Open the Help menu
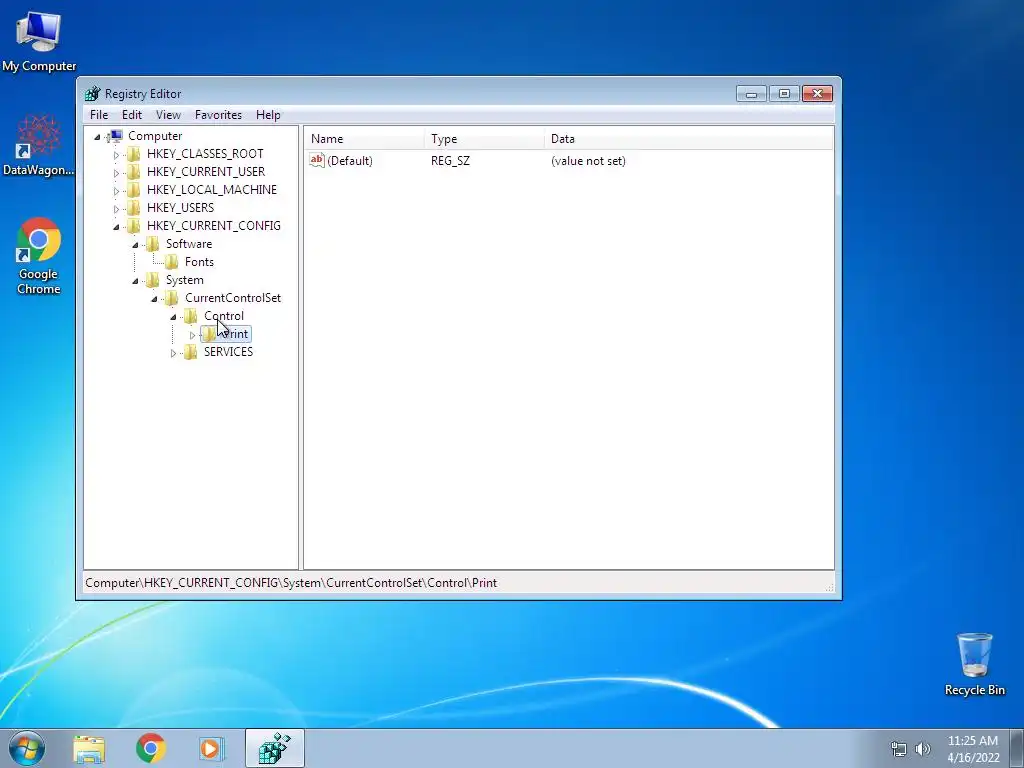This screenshot has height=768, width=1024. [x=268, y=115]
